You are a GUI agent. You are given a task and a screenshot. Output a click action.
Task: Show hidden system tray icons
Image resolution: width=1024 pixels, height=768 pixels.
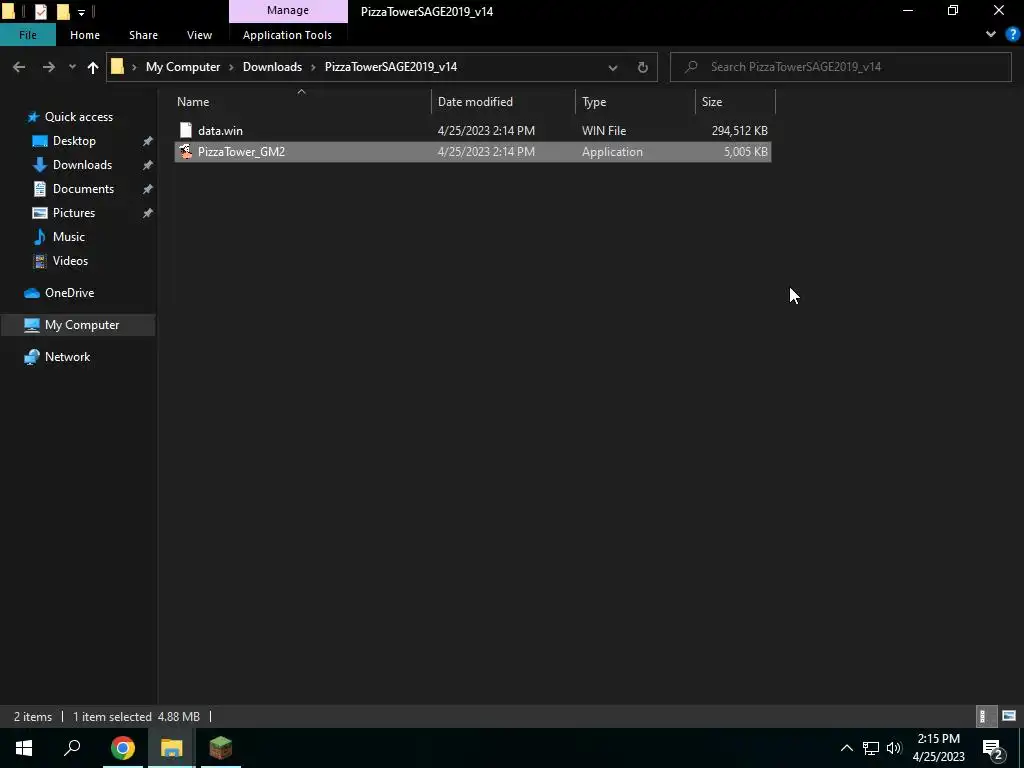846,748
